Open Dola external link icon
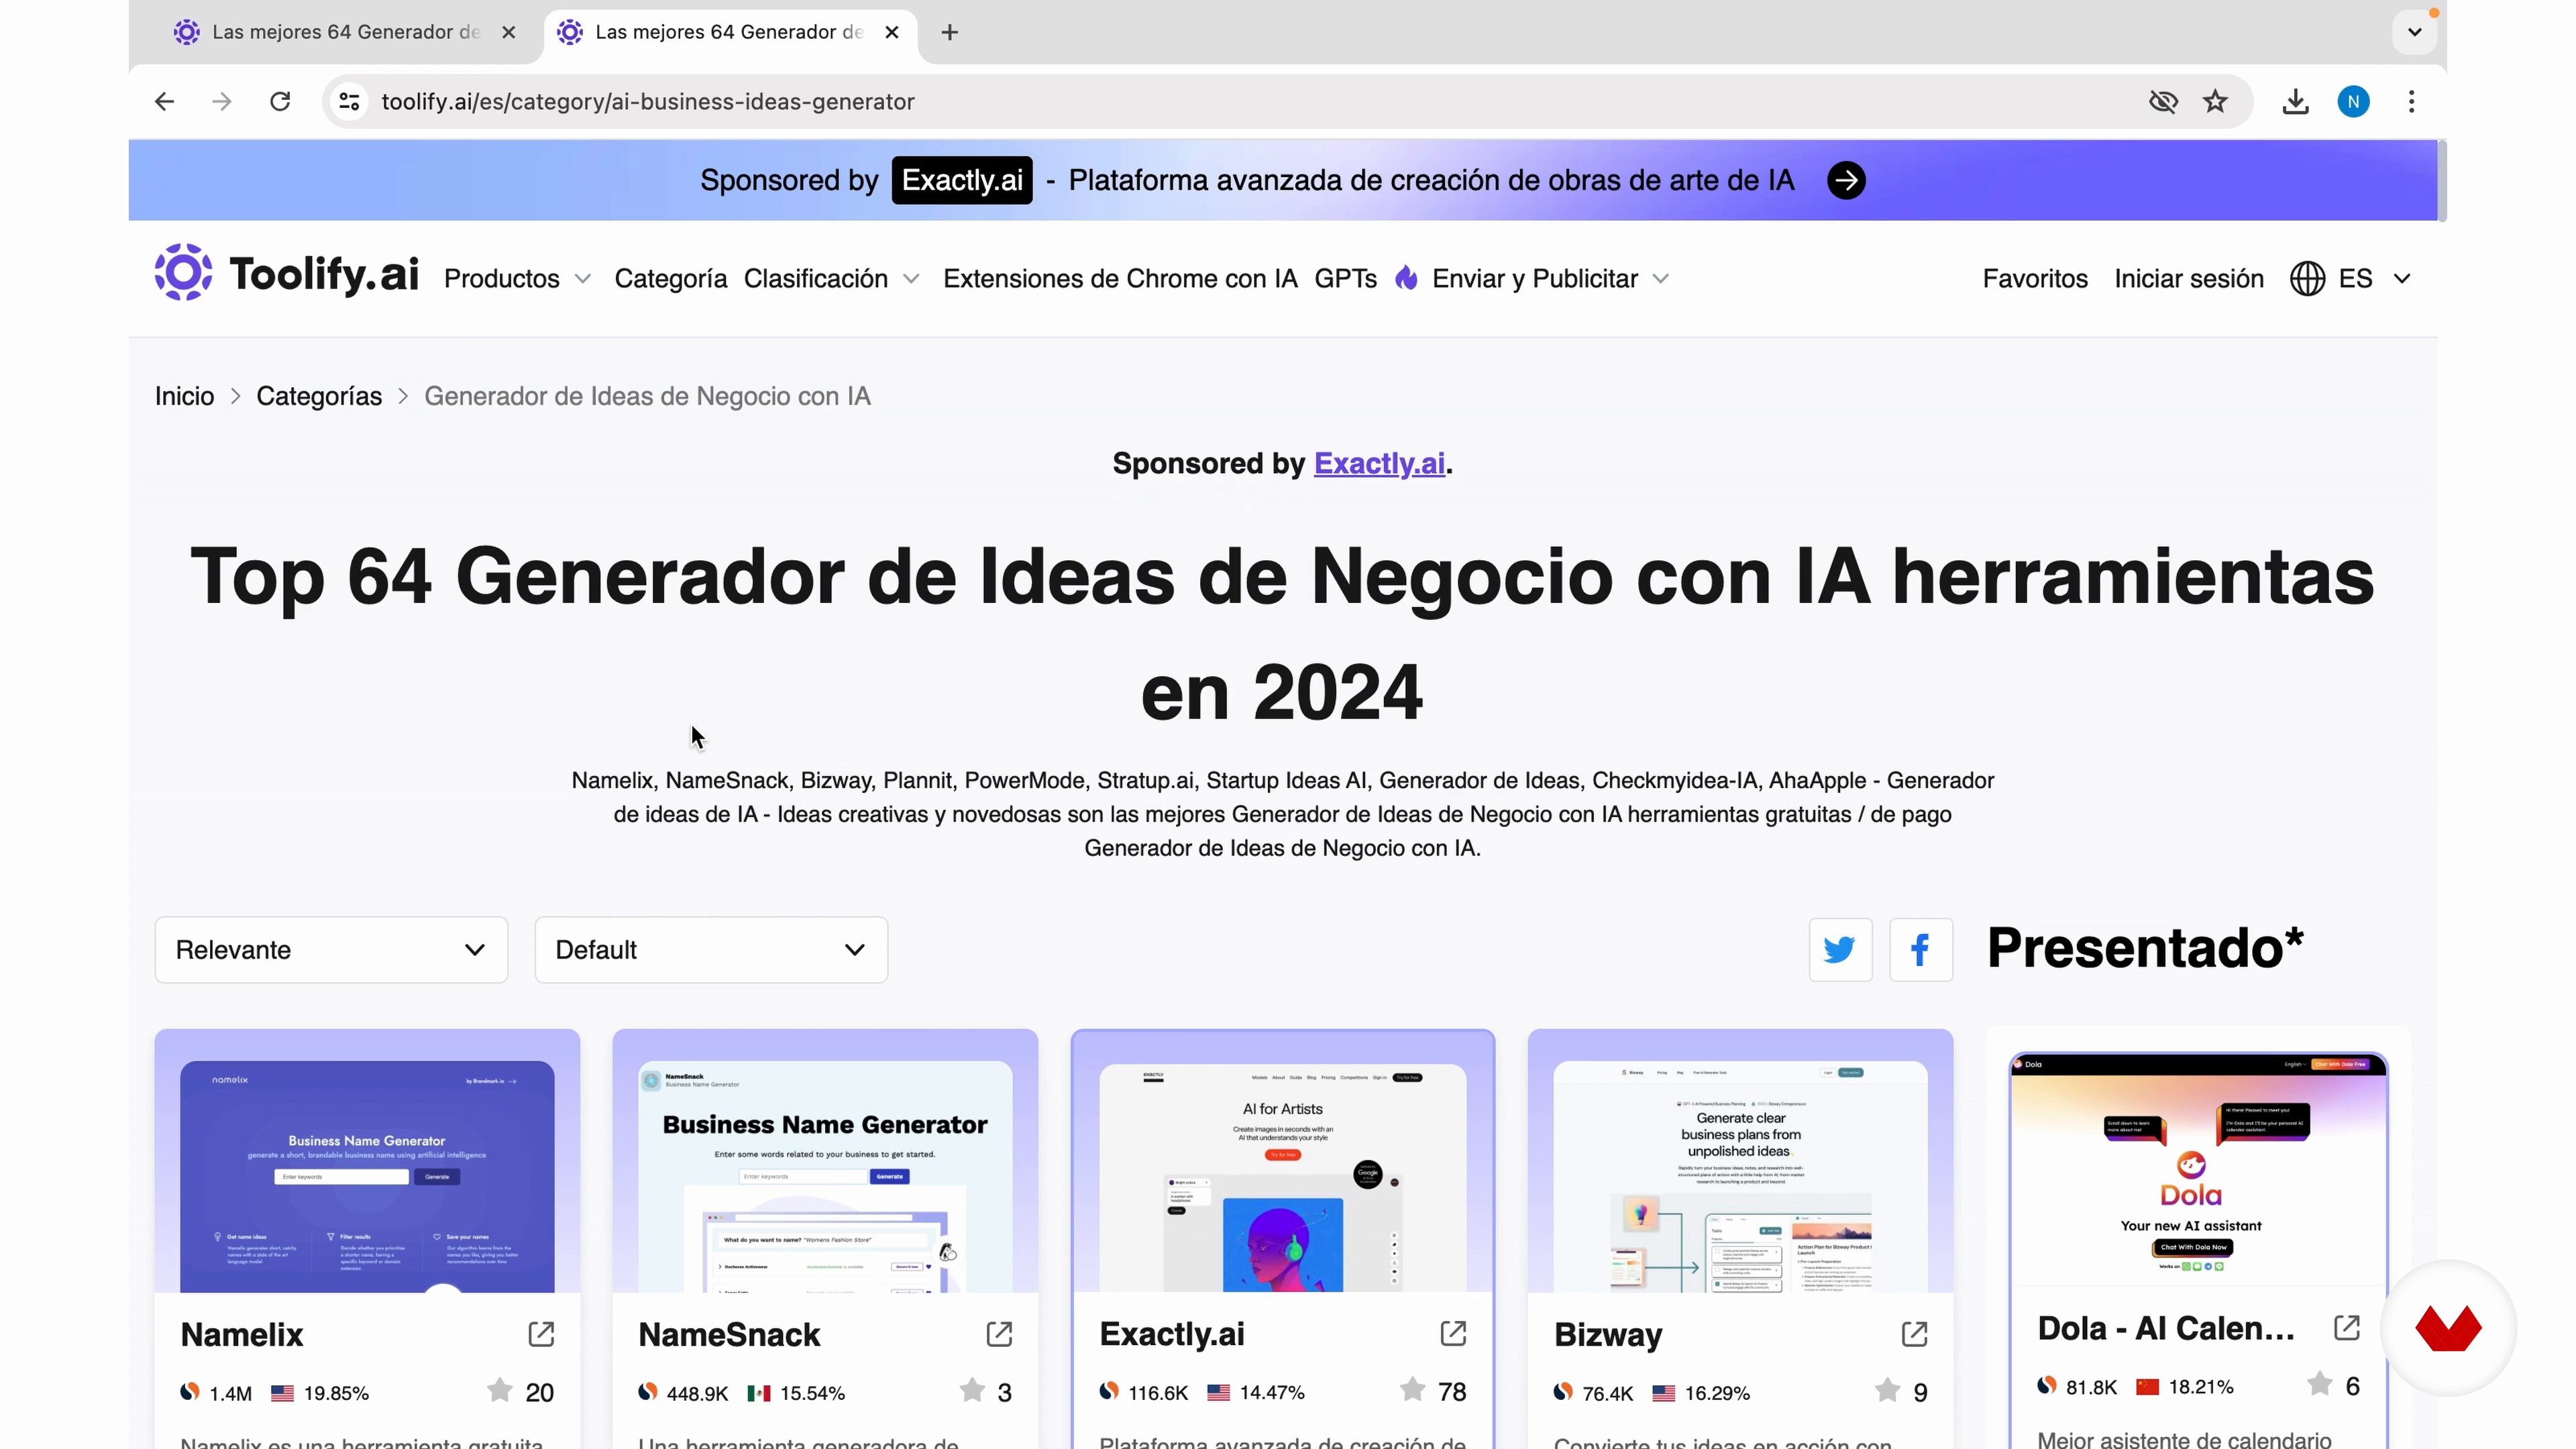The height and width of the screenshot is (1449, 2576). coord(2346,1327)
